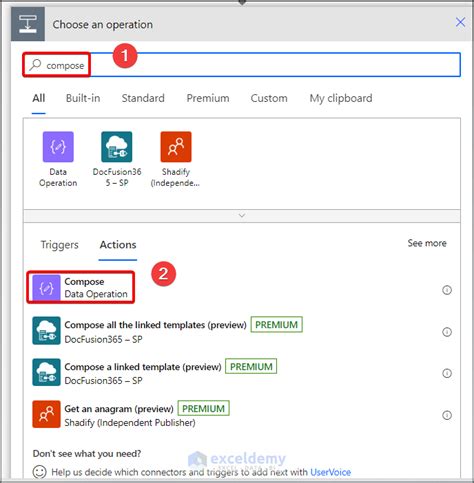Click the Data Operation connector icon
The width and height of the screenshot is (474, 483).
pos(58,147)
